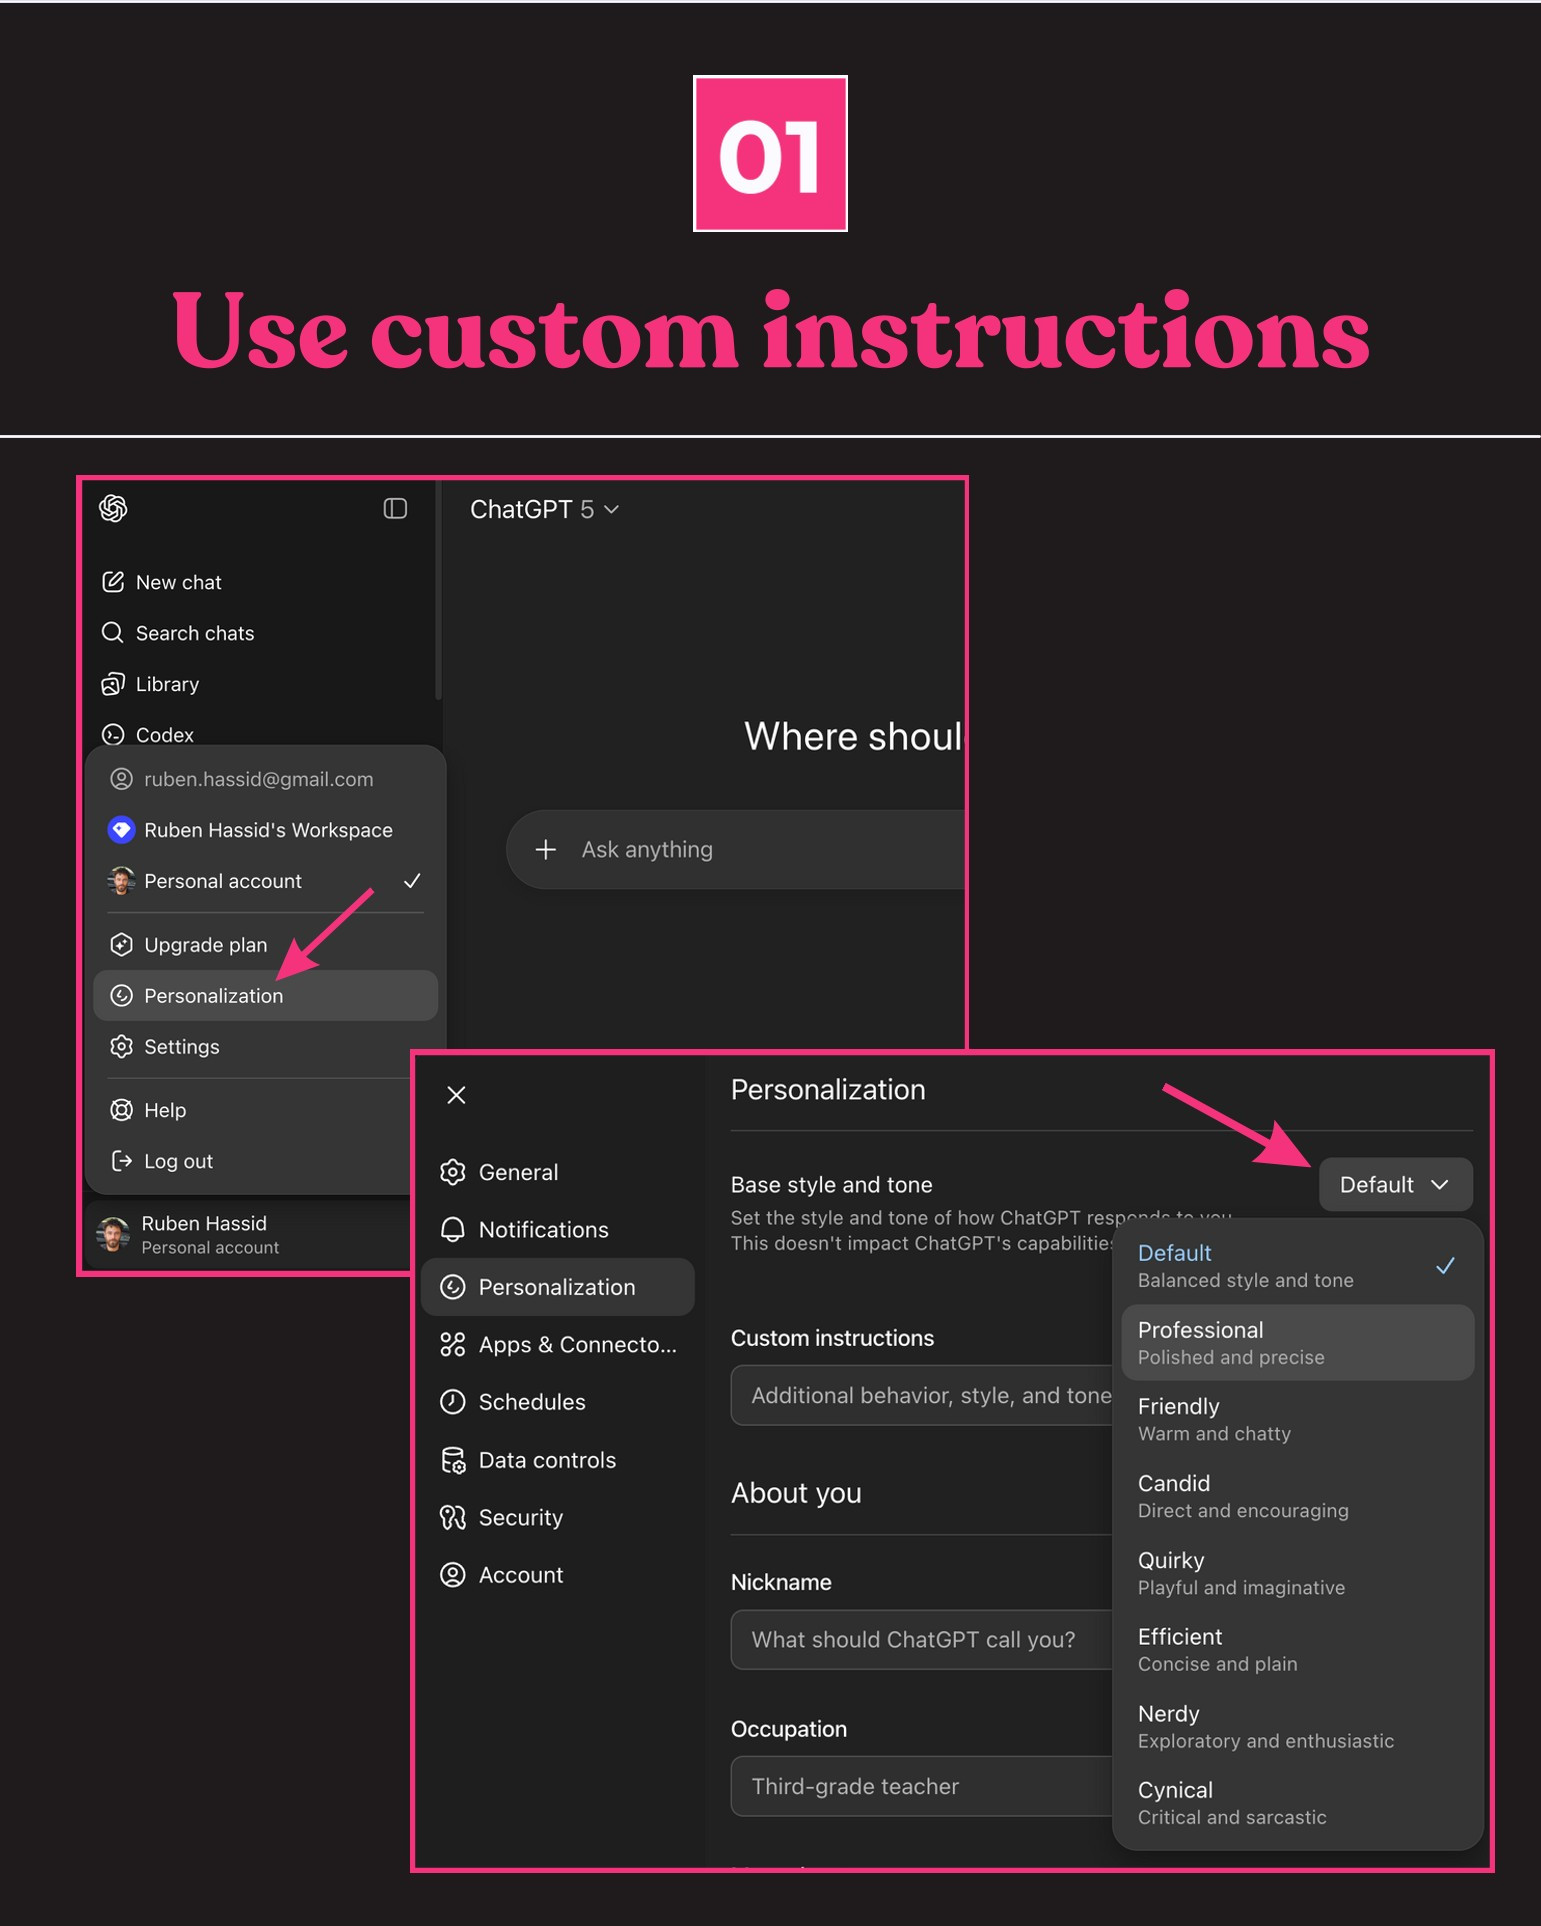
Task: Click the email profile icon beside ruben.hassid@gmail.com
Action: click(121, 779)
